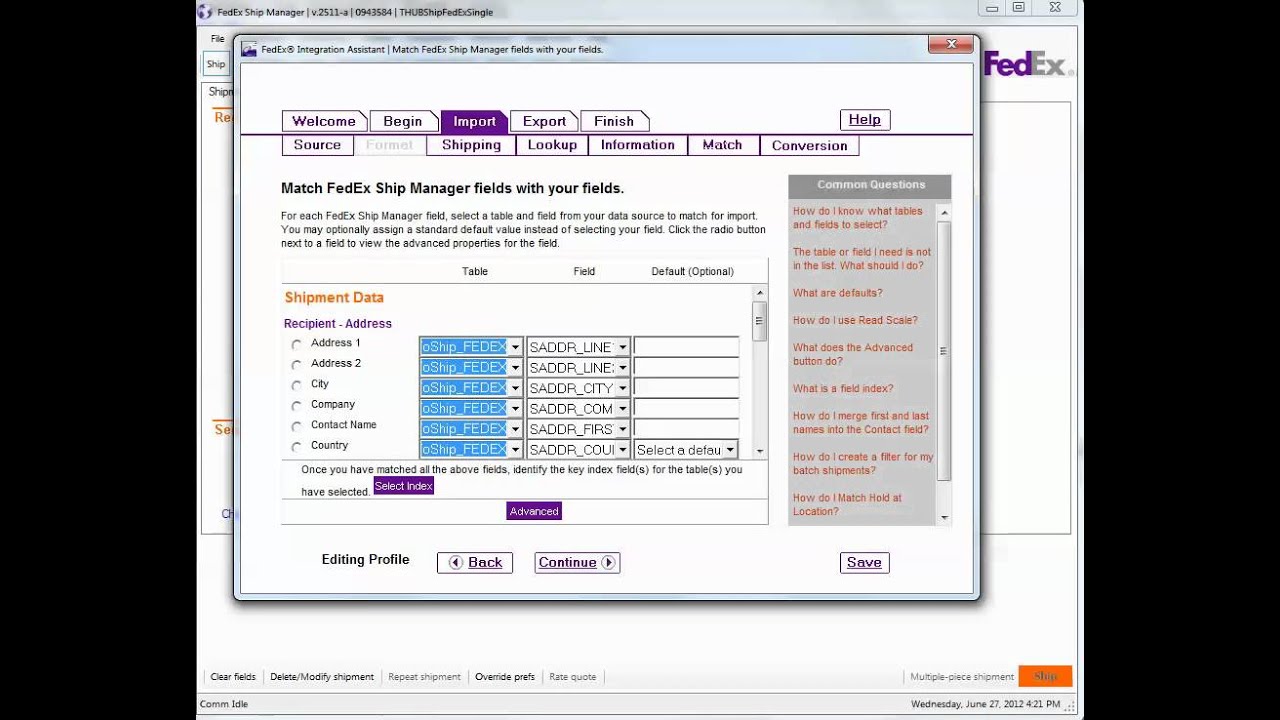Viewport: 1280px width, 720px height.
Task: Select the Address 1 radio button
Action: click(296, 345)
